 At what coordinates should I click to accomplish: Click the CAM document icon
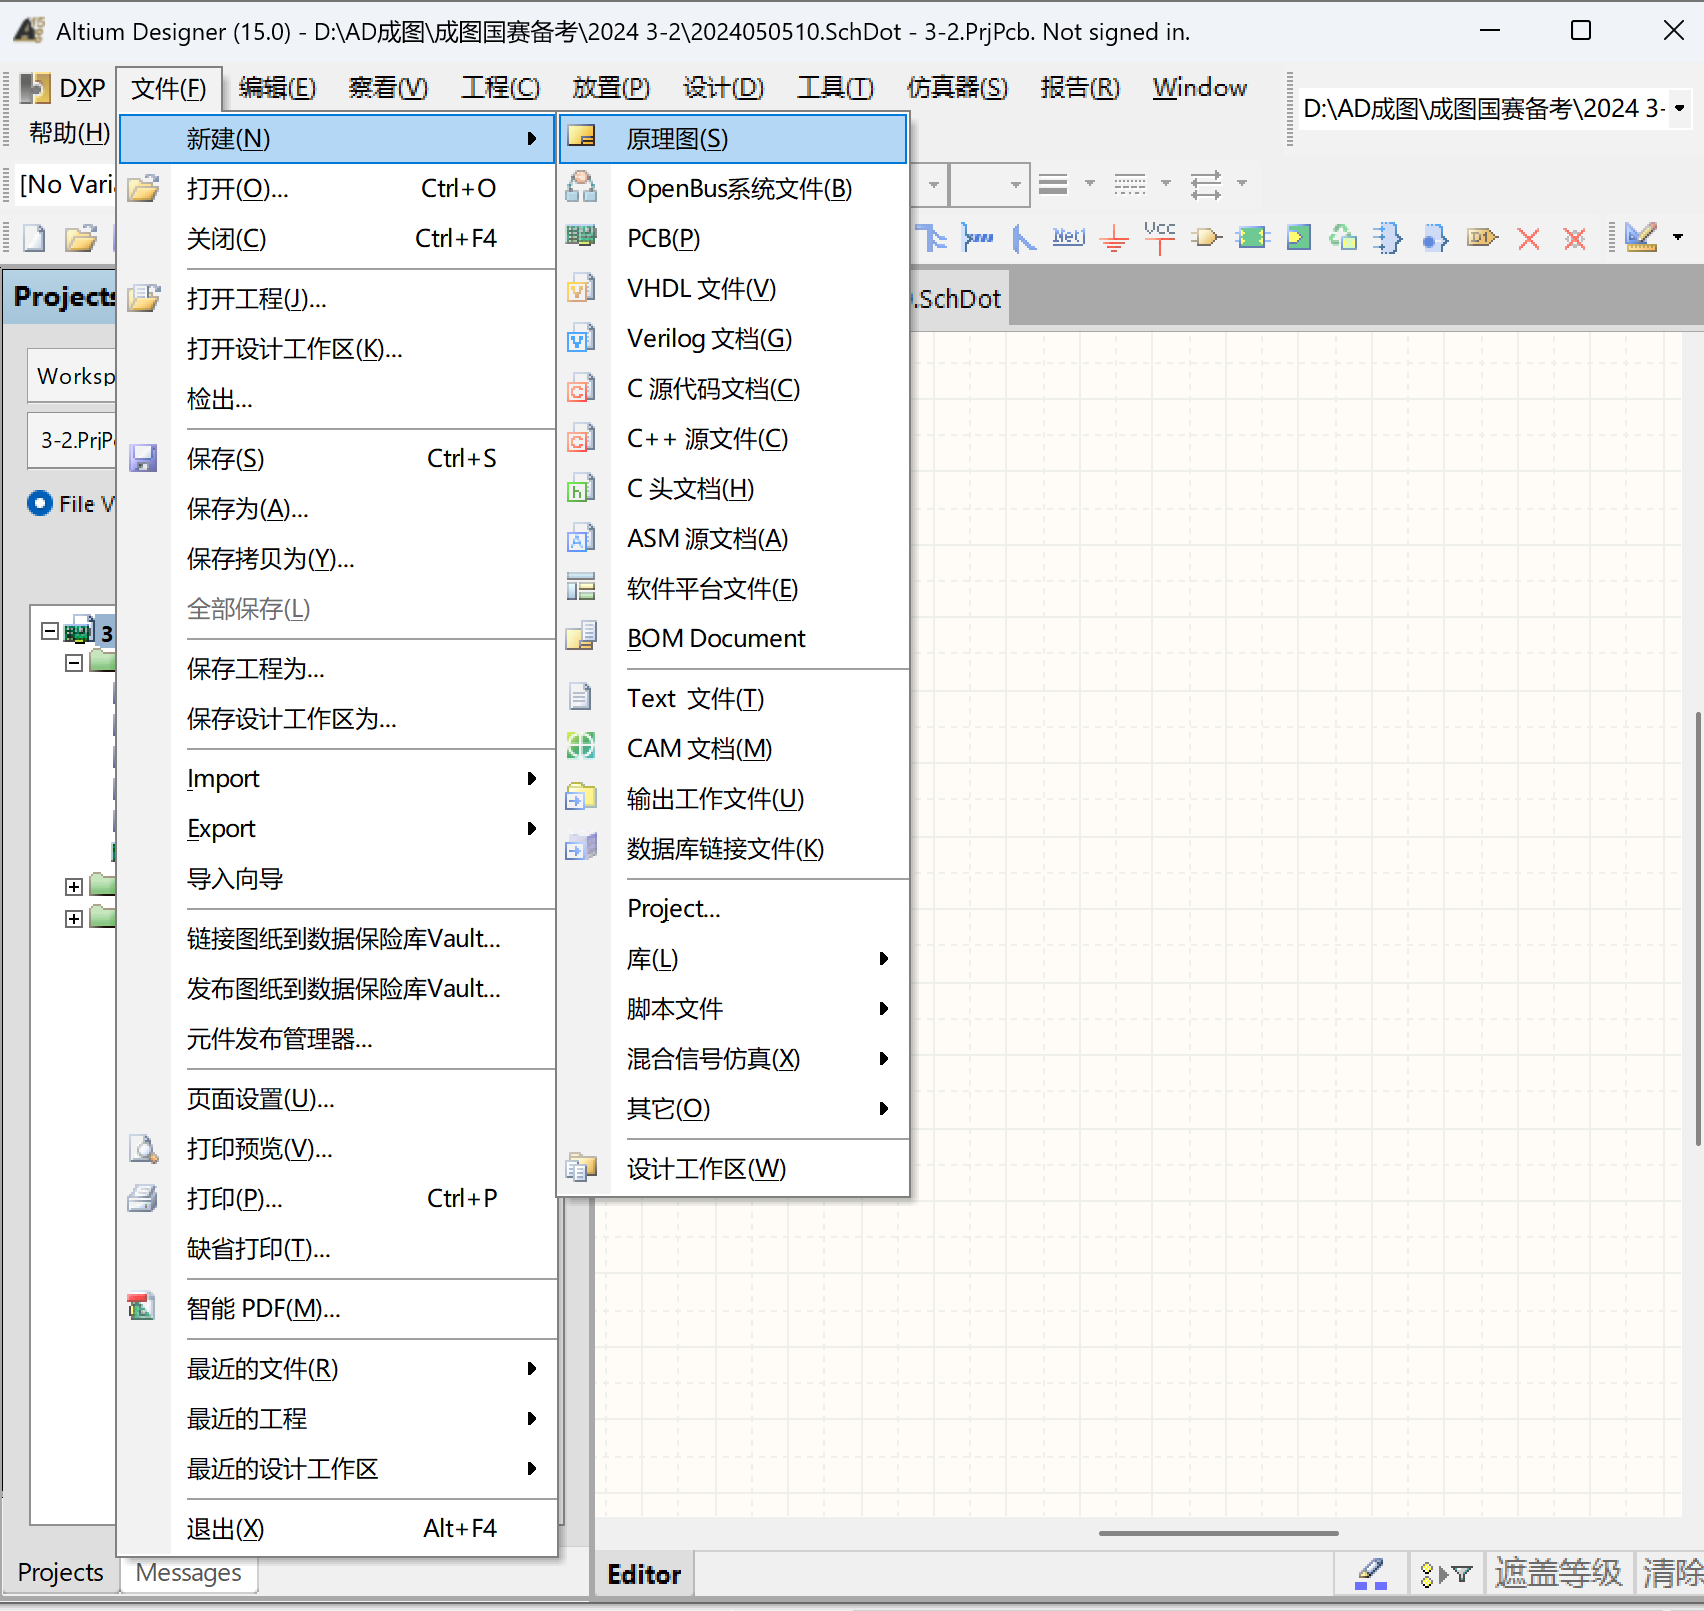(581, 746)
